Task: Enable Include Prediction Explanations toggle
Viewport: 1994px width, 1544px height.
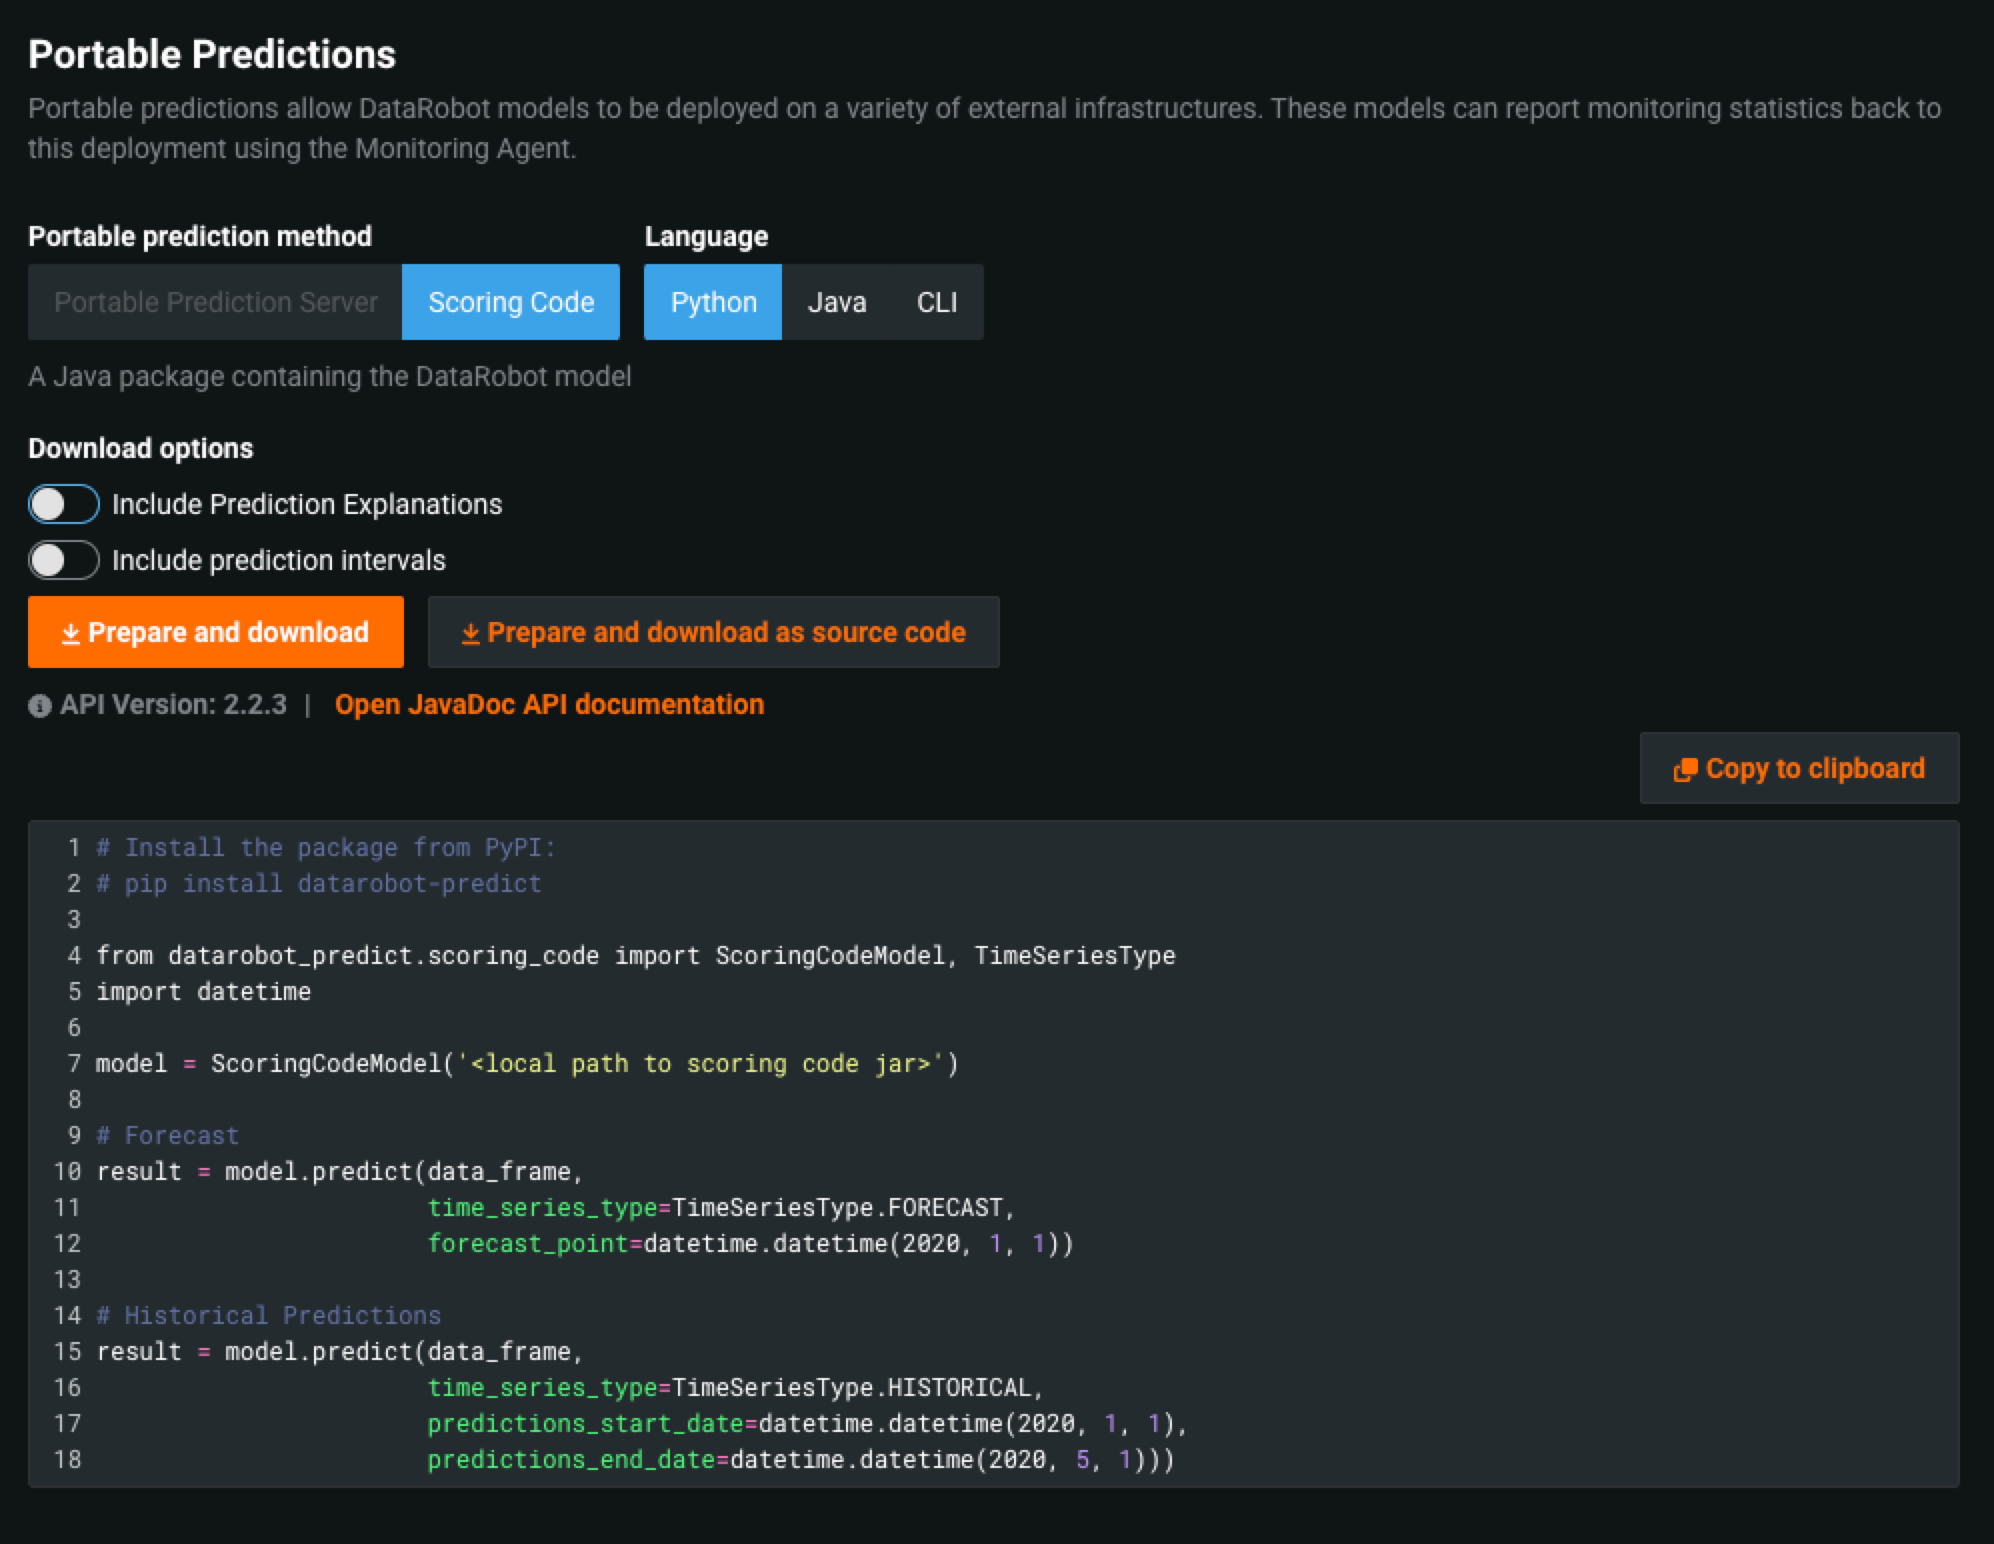Action: pos(63,505)
